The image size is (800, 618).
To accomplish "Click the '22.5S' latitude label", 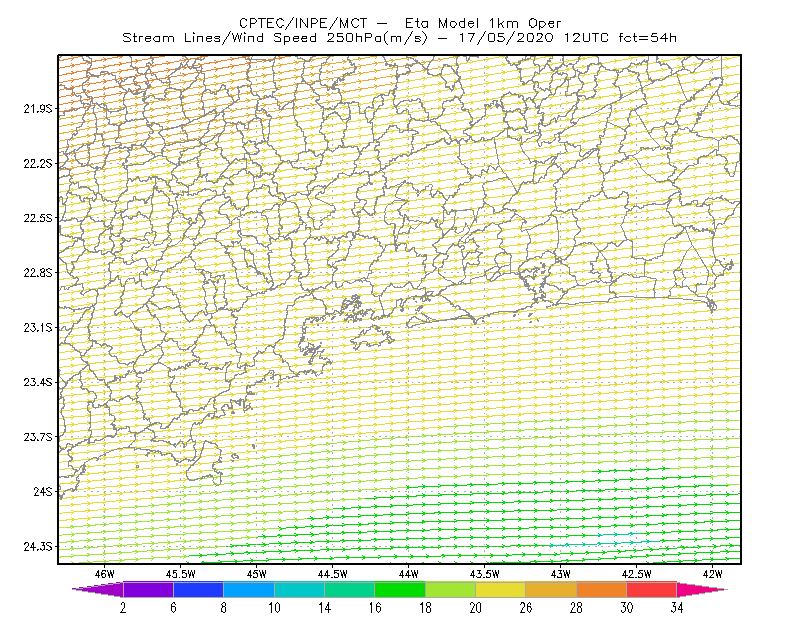I will (38, 218).
